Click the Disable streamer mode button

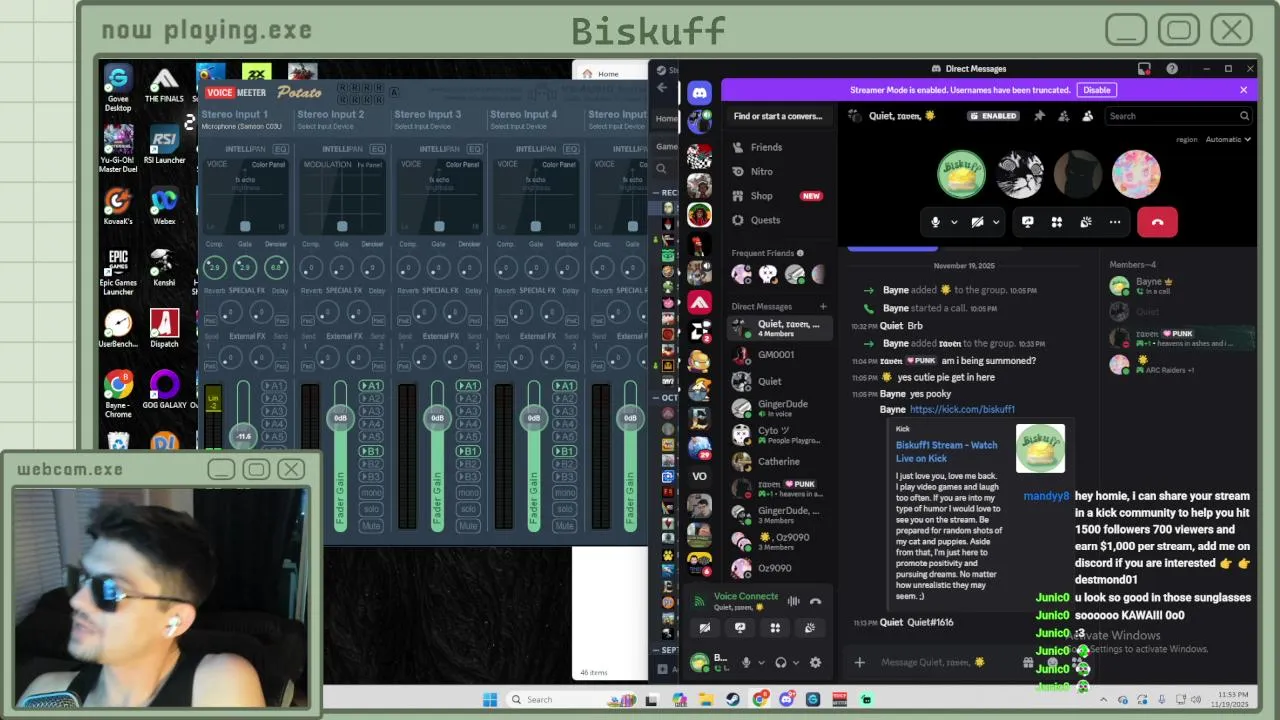tap(1096, 90)
